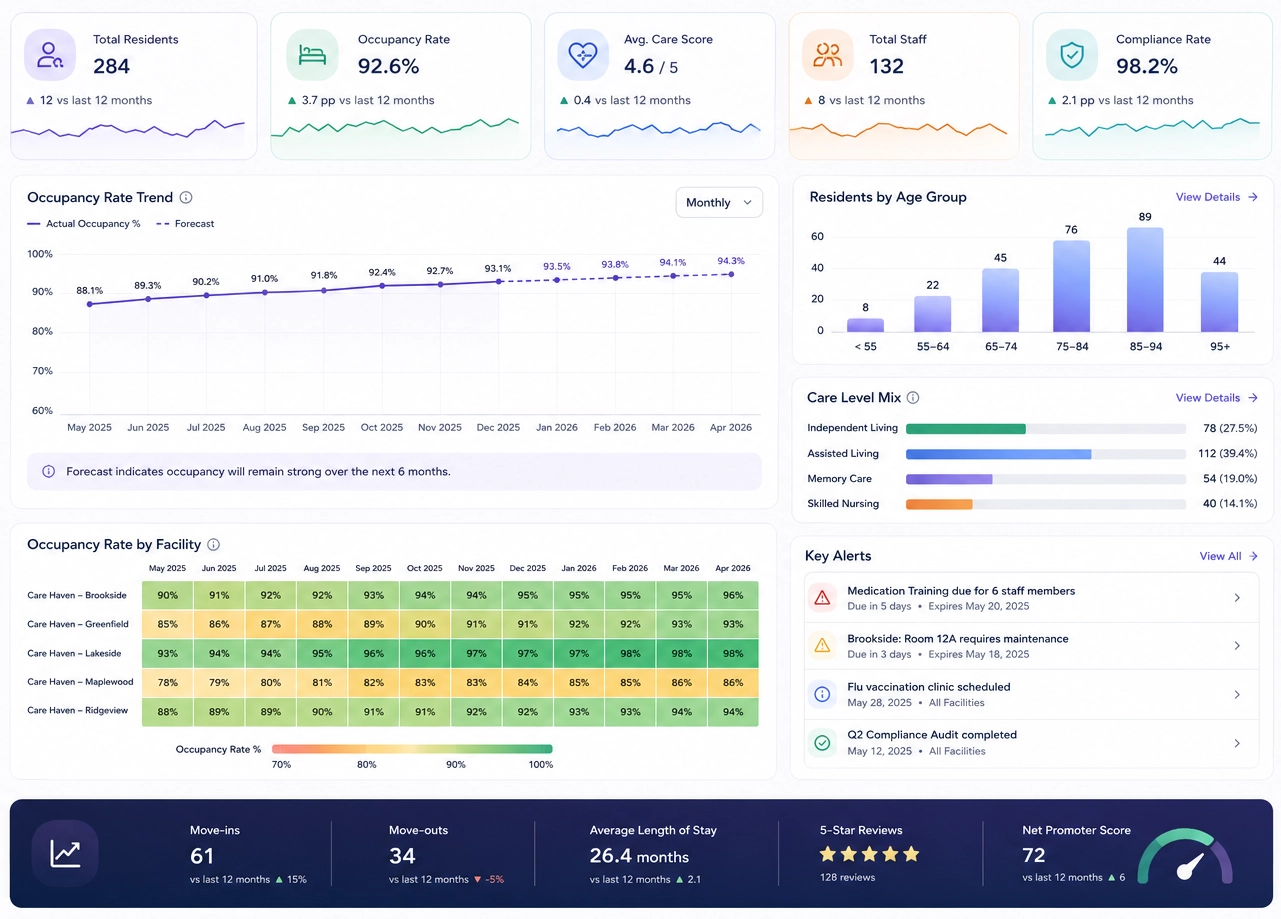Click Total Staff sparkline chart

click(x=898, y=129)
